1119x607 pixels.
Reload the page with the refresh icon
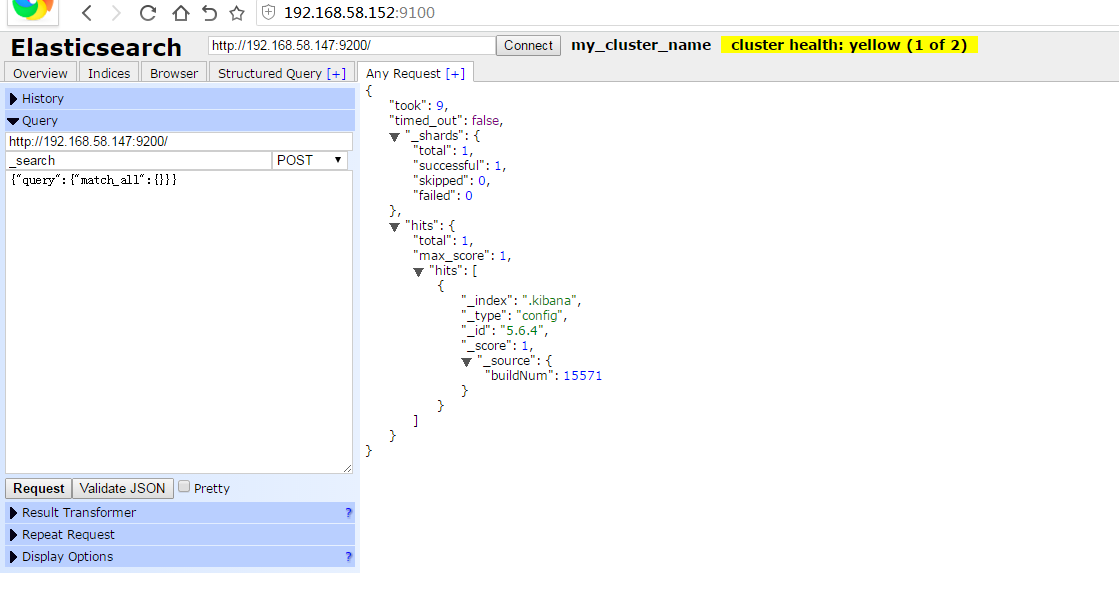(x=148, y=13)
